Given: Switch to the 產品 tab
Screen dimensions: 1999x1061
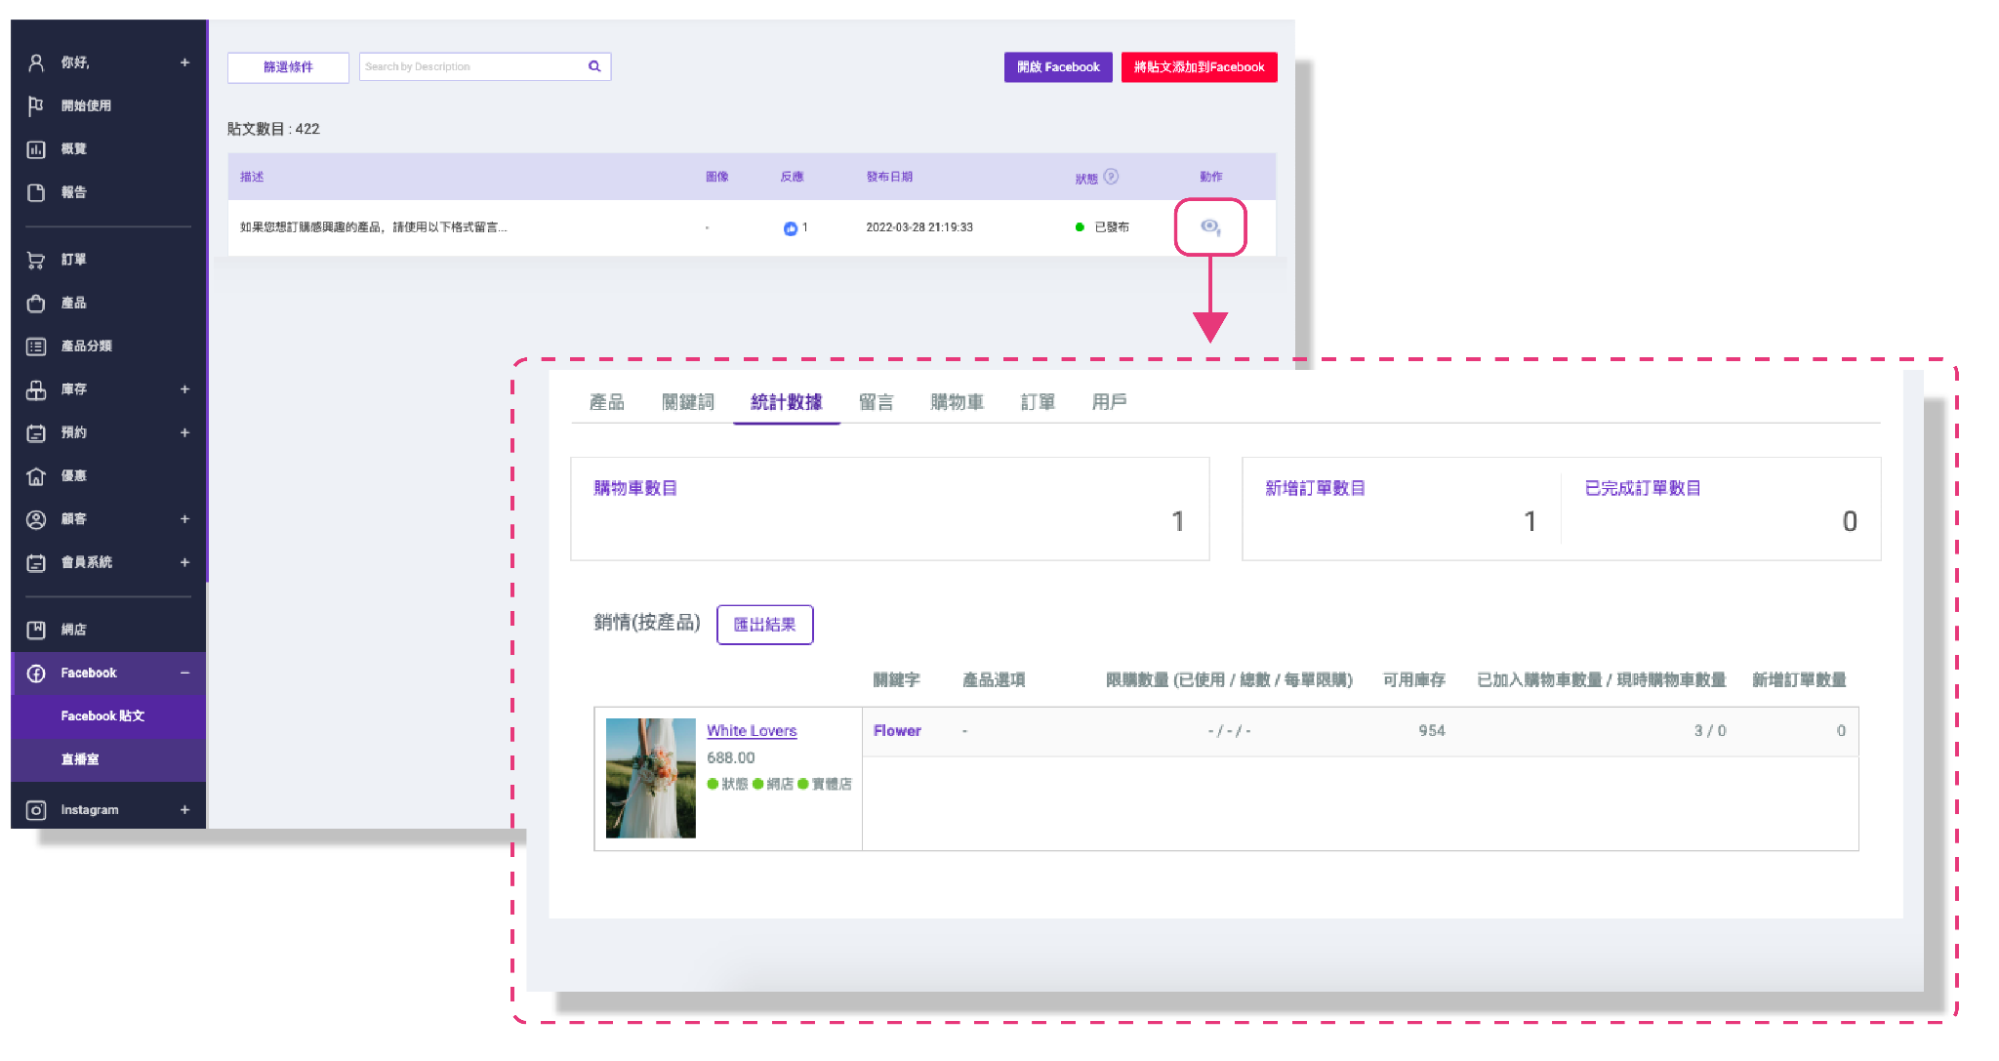Looking at the screenshot, I should [607, 402].
